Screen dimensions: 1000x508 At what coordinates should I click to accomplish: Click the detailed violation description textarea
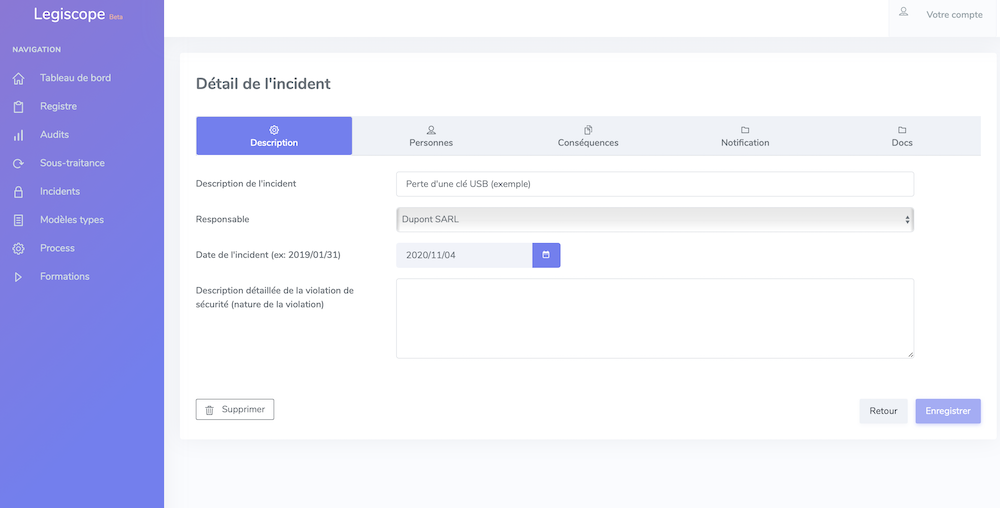[x=654, y=318]
